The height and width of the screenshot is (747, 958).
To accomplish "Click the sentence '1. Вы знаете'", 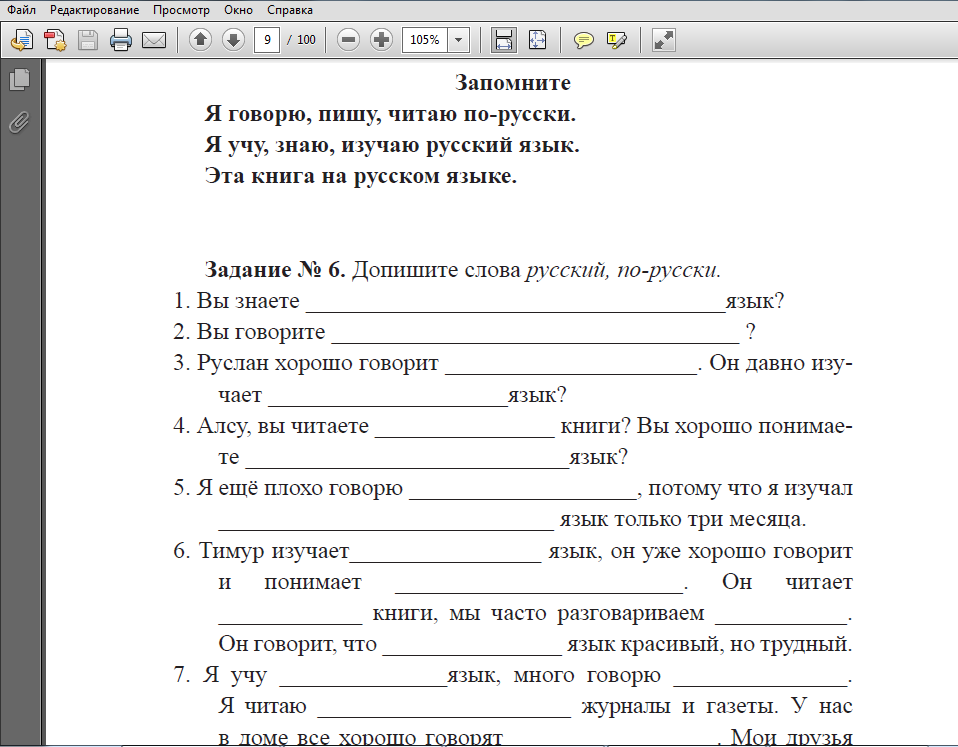I will [236, 301].
